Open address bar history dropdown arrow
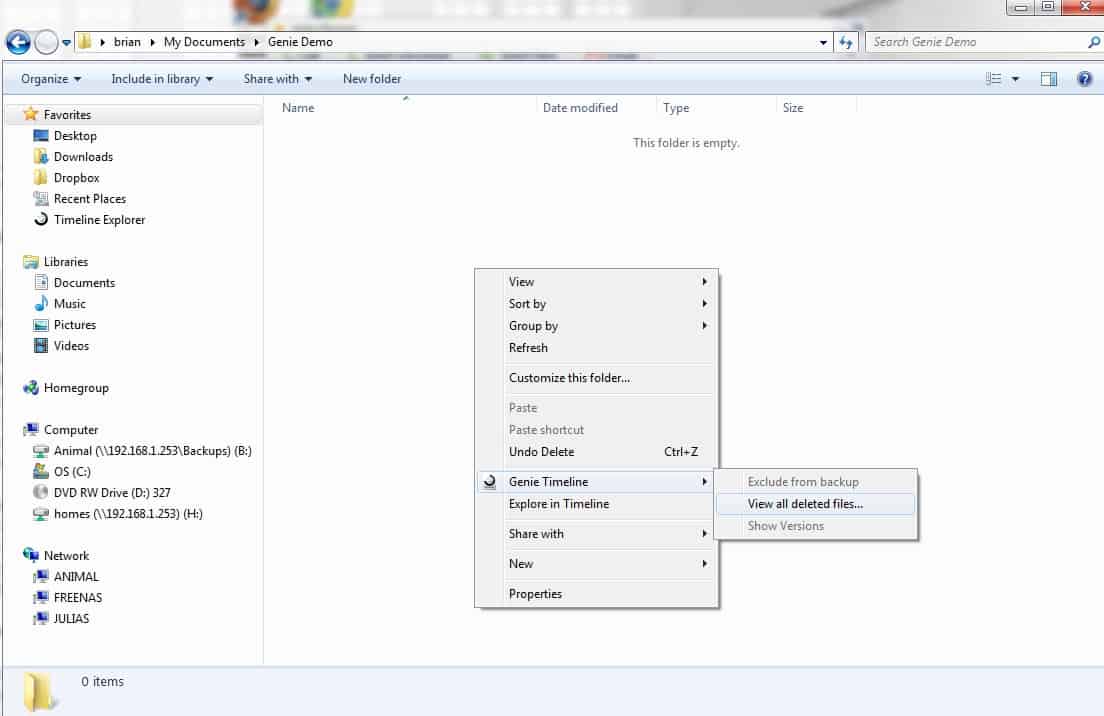The height and width of the screenshot is (716, 1104). point(823,42)
